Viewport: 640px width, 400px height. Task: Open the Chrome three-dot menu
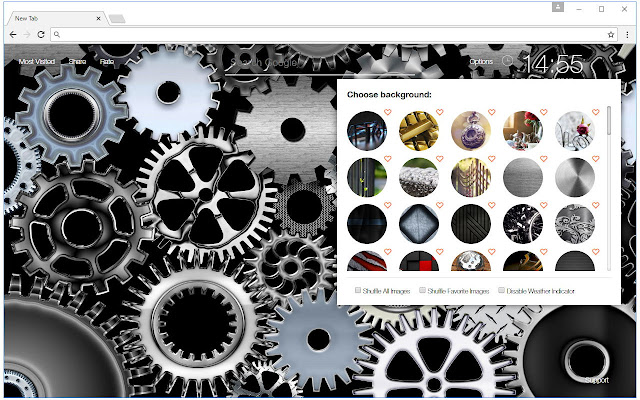pos(627,35)
